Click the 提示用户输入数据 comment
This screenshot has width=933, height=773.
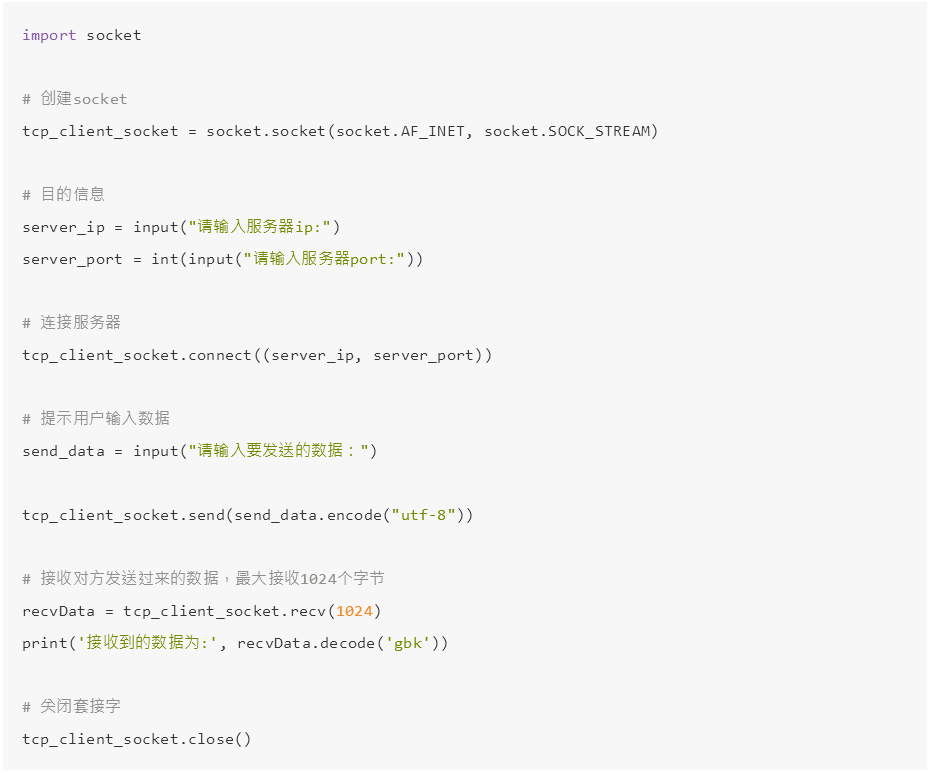coord(96,419)
